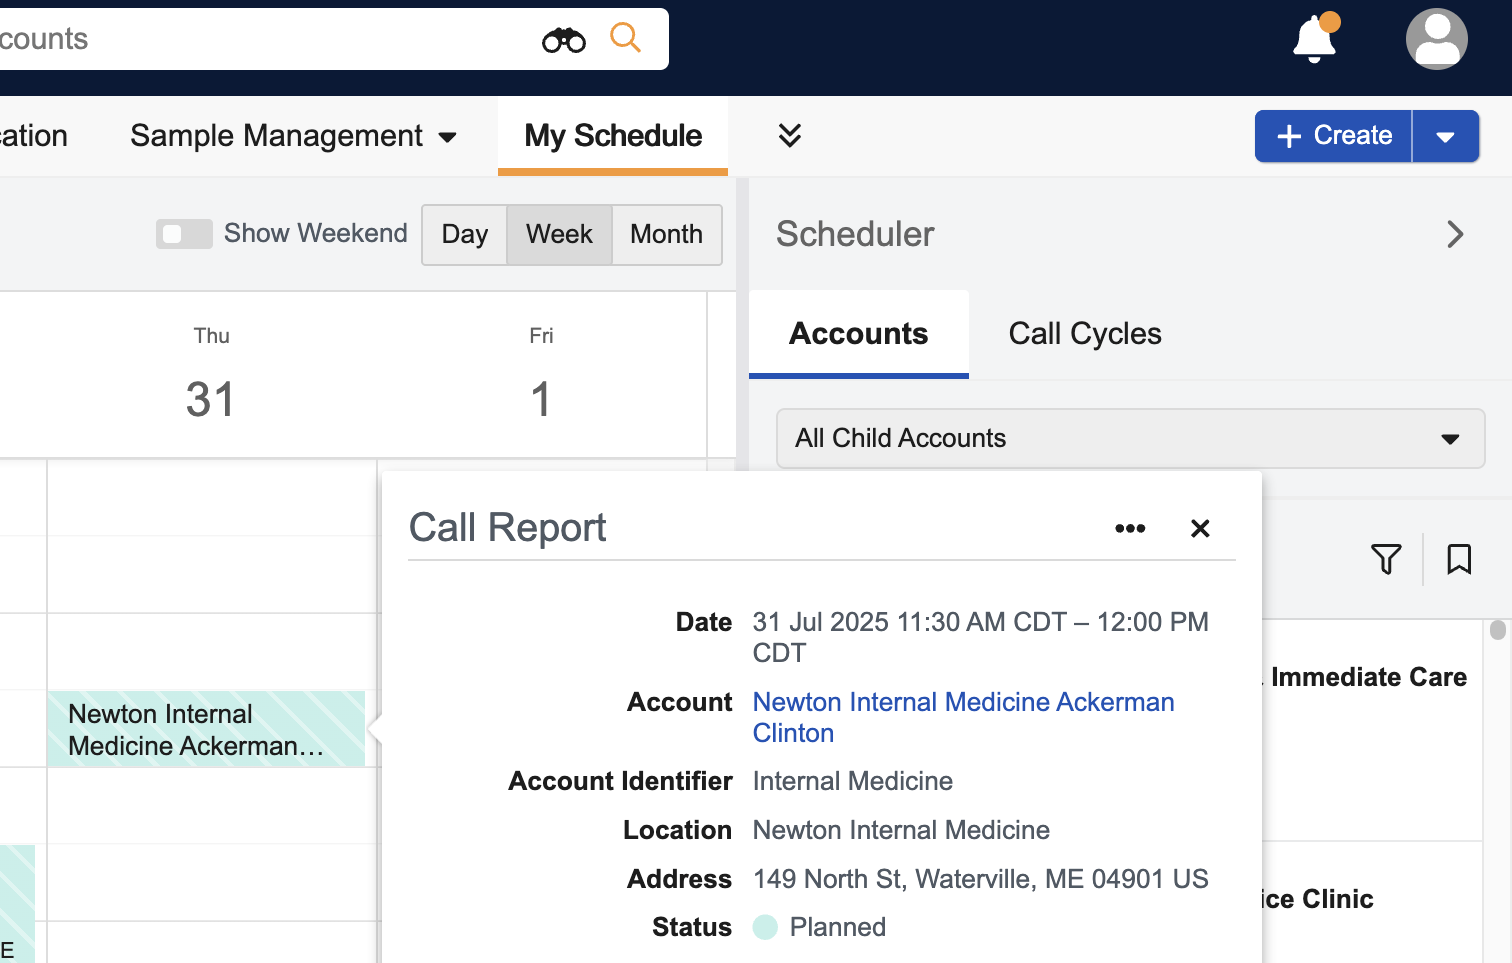Click the bookmark icon in Scheduler
The image size is (1512, 963).
(x=1459, y=559)
